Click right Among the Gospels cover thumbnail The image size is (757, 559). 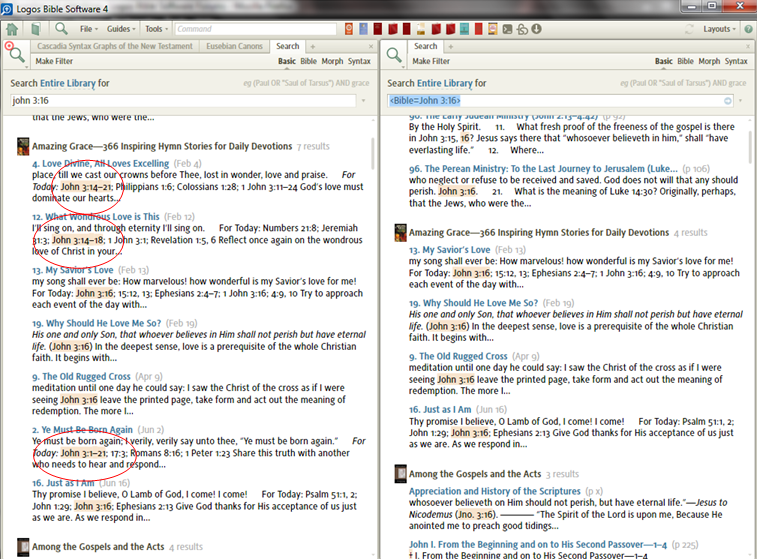[x=400, y=474]
